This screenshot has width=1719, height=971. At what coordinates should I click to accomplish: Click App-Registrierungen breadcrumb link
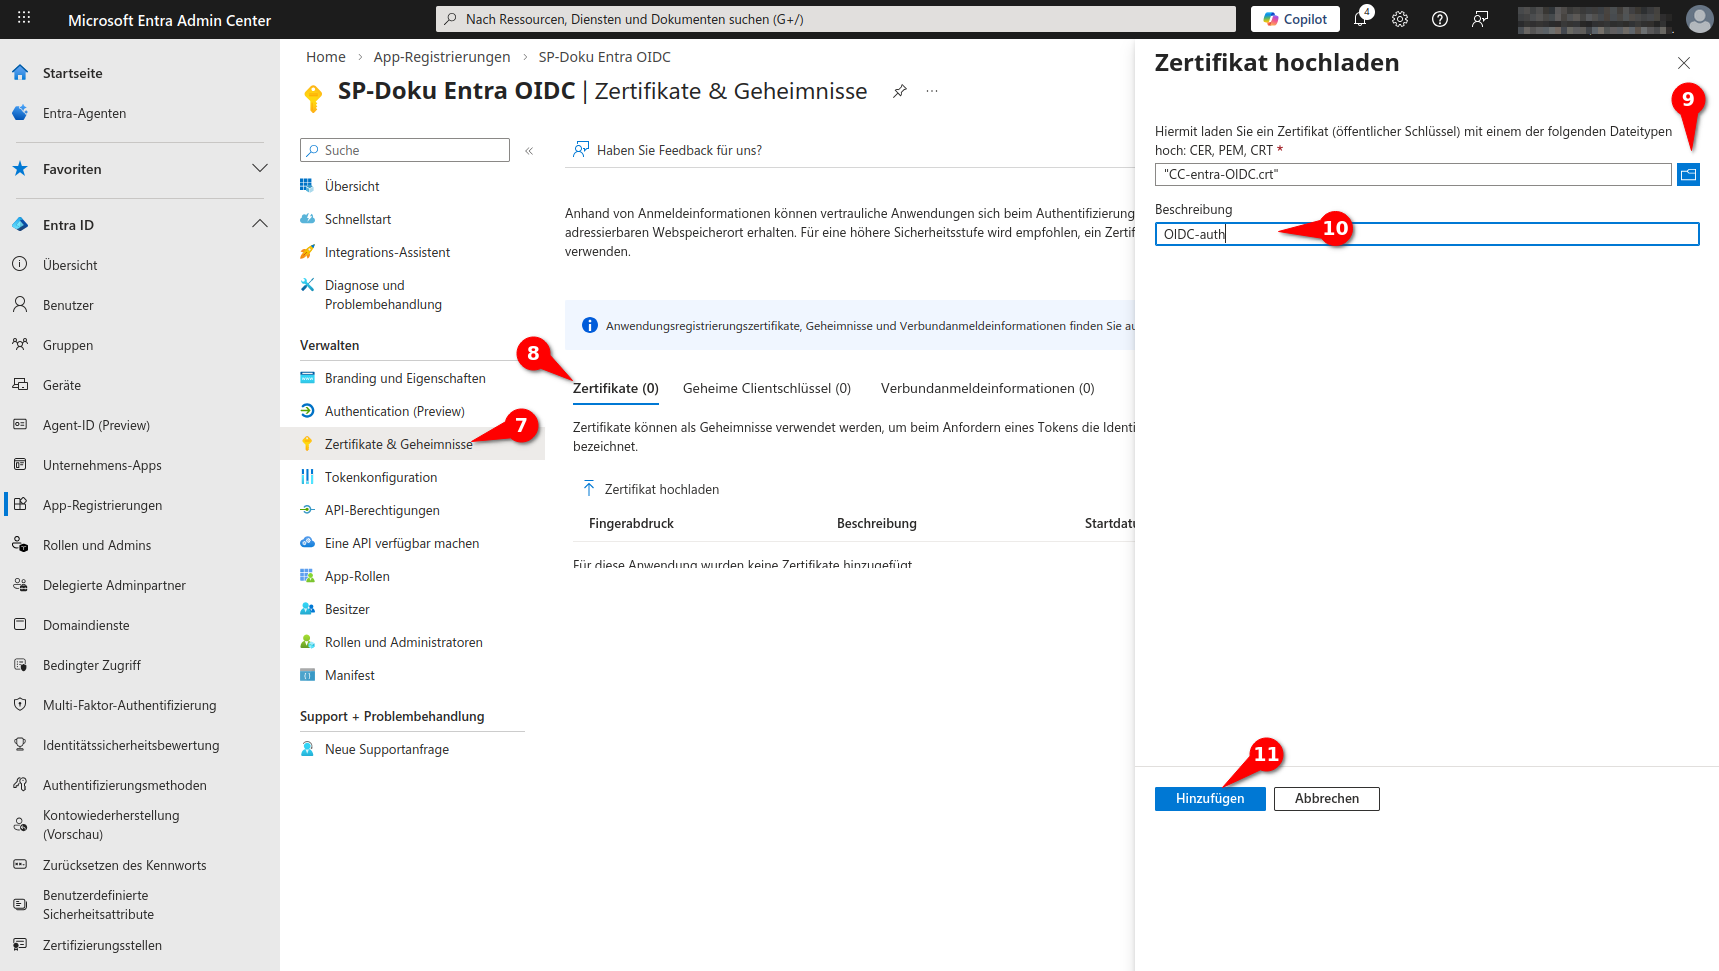pos(441,57)
